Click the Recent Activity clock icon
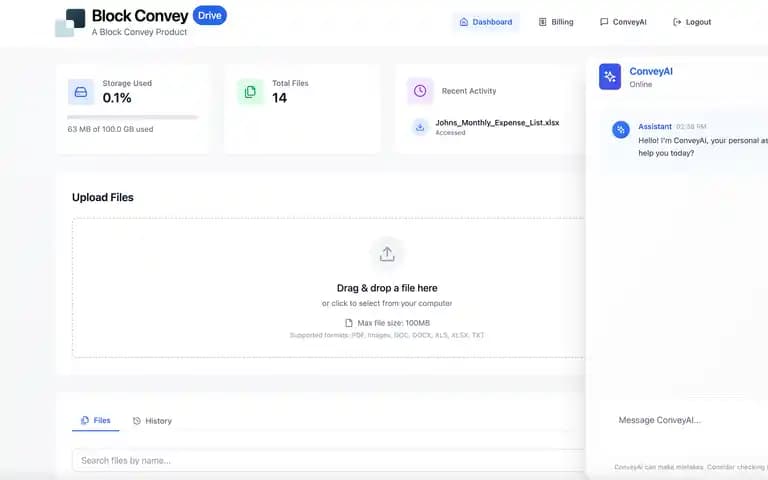Screen dimensions: 768x480 tap(420, 91)
